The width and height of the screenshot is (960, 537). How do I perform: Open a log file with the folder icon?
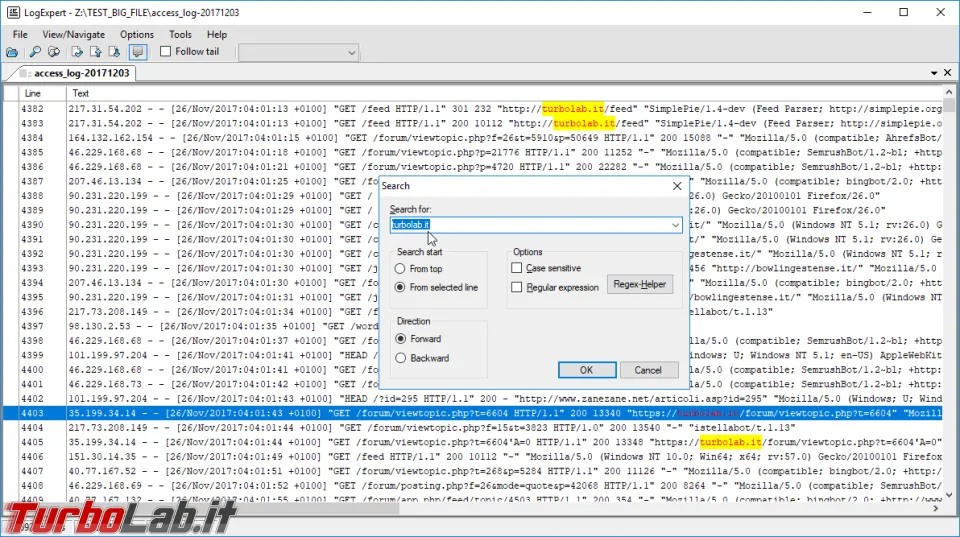click(12, 52)
